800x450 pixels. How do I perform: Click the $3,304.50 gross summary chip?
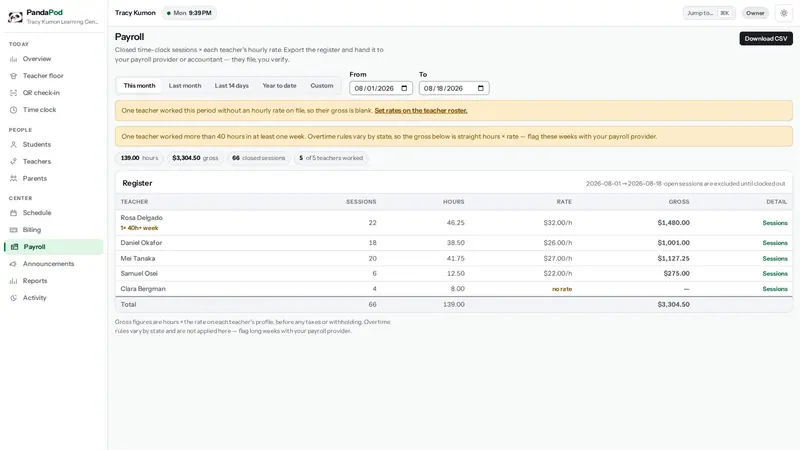click(x=195, y=158)
